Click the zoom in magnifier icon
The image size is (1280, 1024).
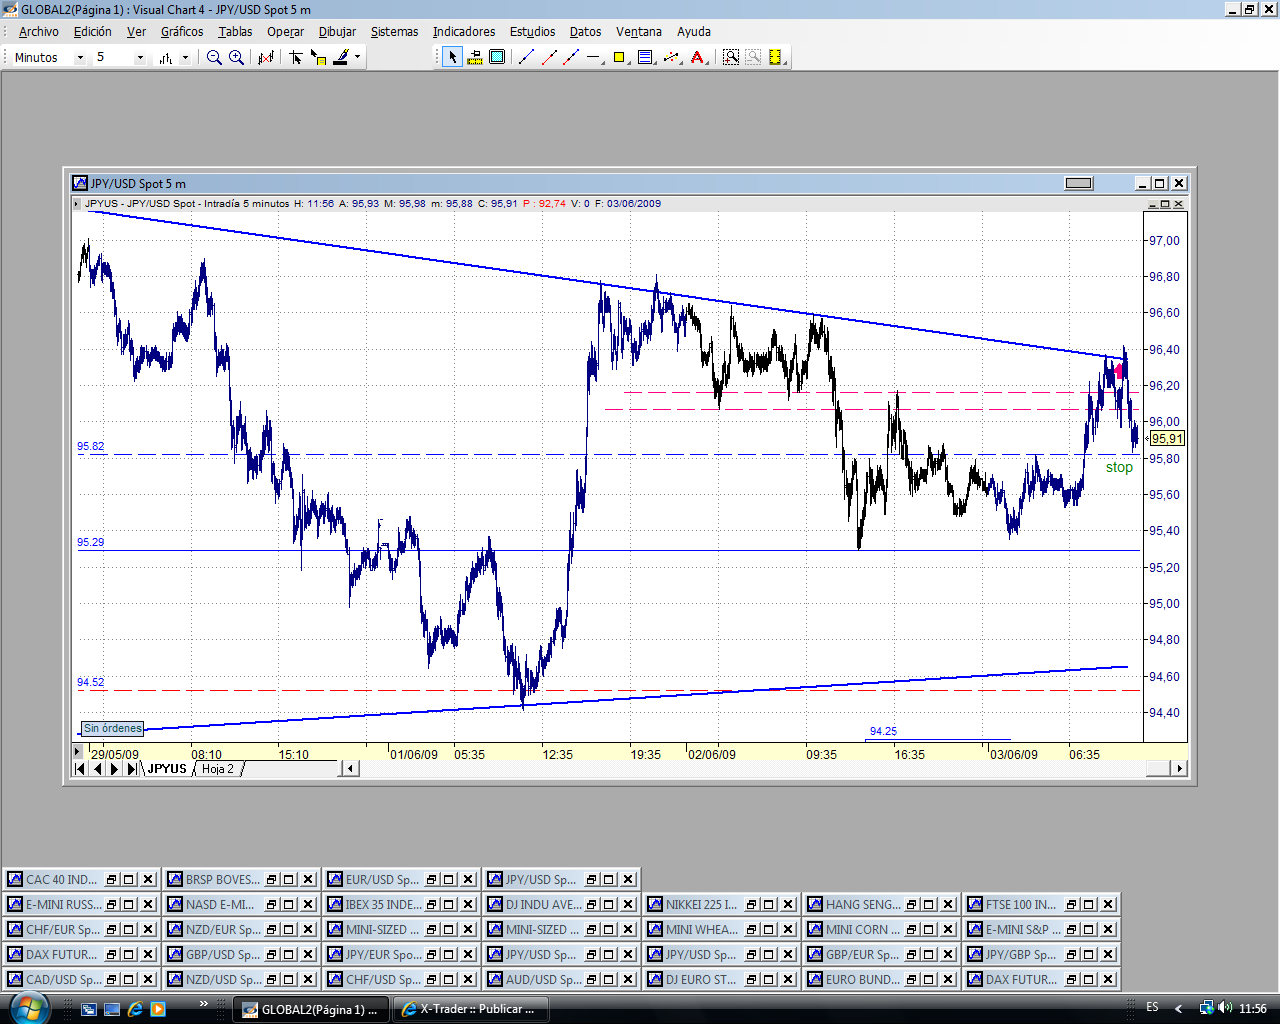pos(236,58)
